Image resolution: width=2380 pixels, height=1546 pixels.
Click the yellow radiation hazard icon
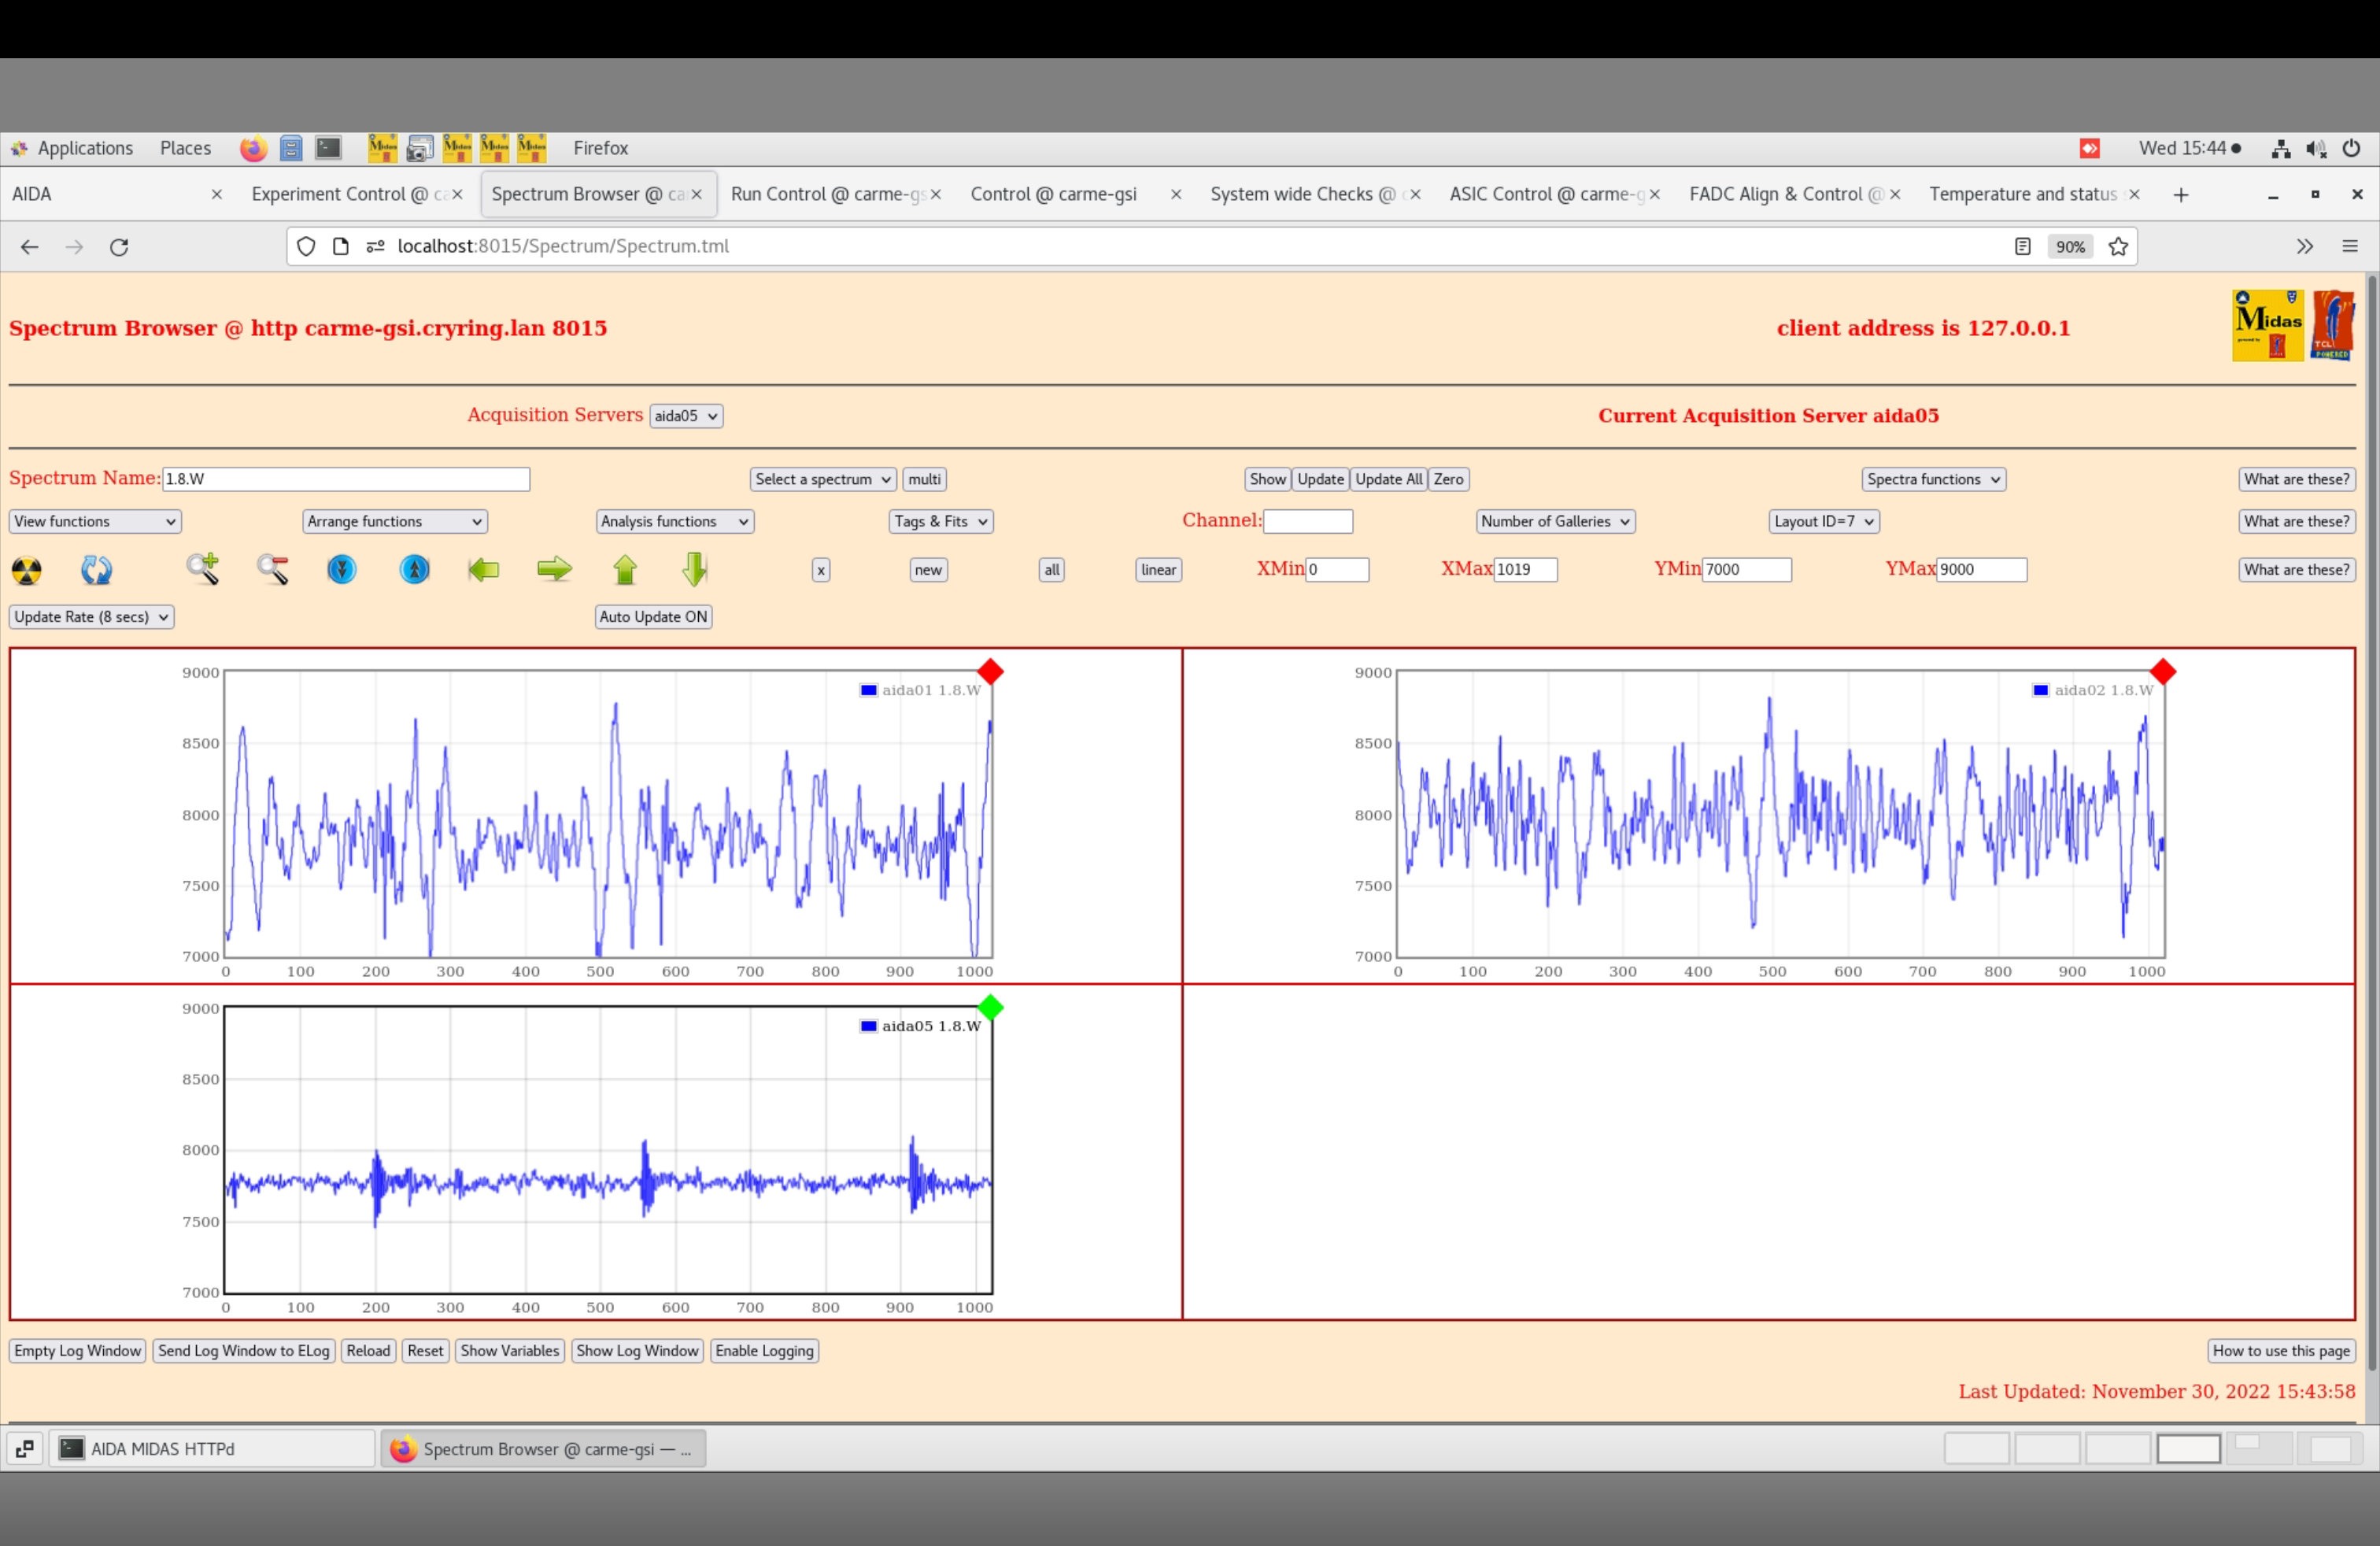(x=27, y=570)
